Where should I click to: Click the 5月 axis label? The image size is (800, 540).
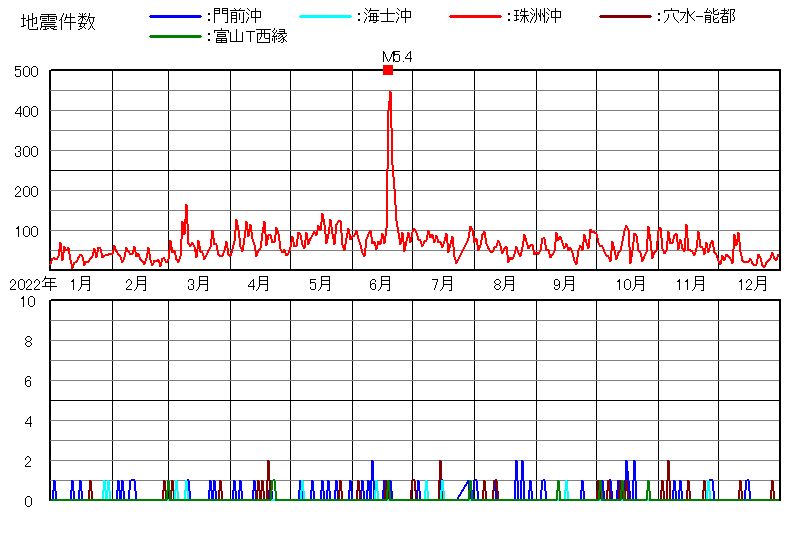tap(320, 284)
